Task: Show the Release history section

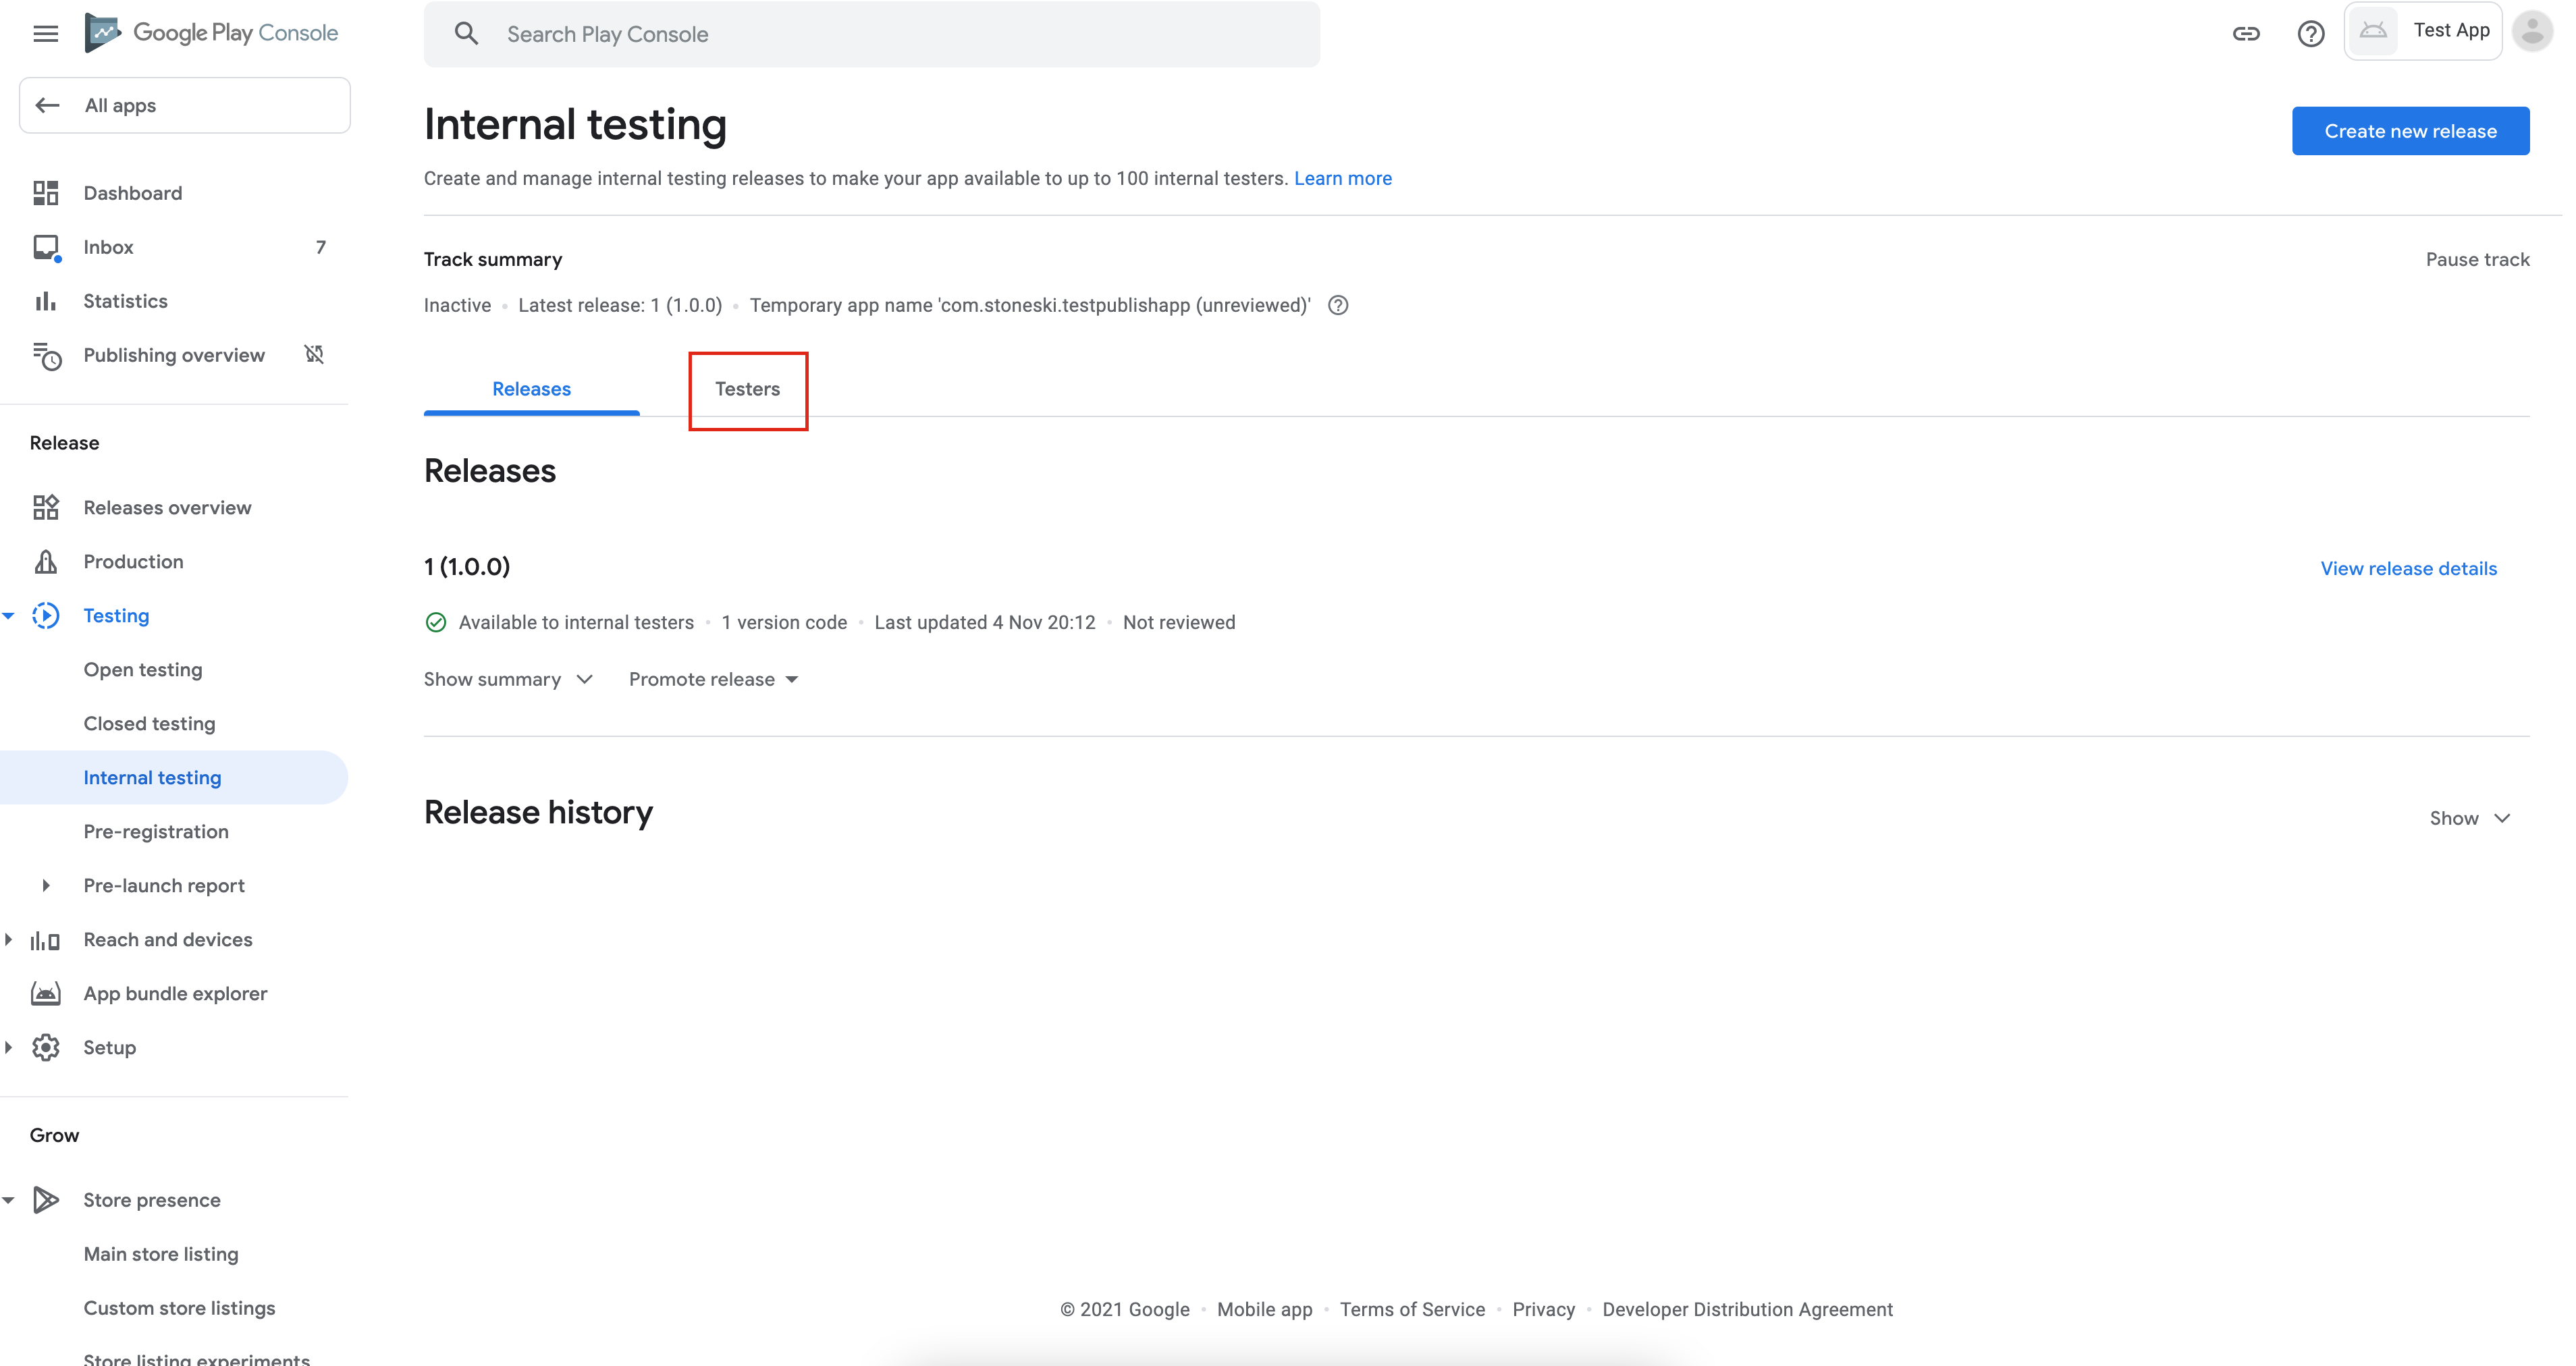Action: point(2470,818)
